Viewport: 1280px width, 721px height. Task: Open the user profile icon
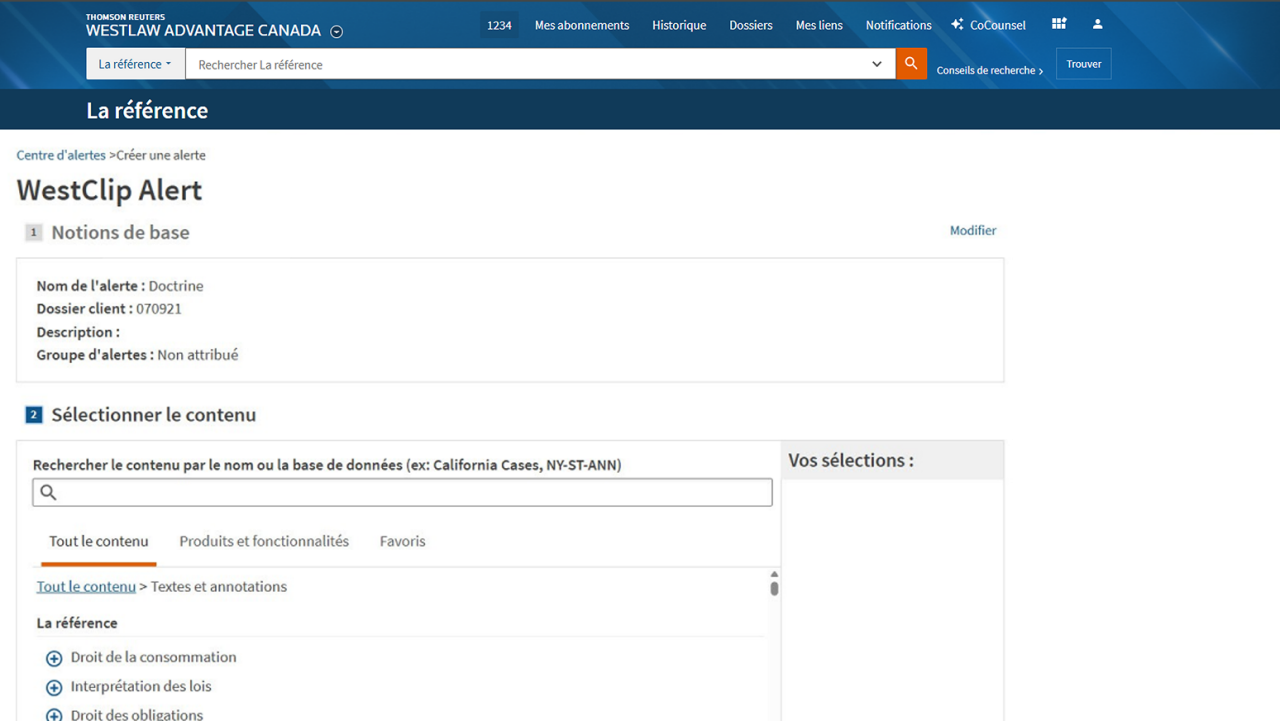click(x=1097, y=24)
